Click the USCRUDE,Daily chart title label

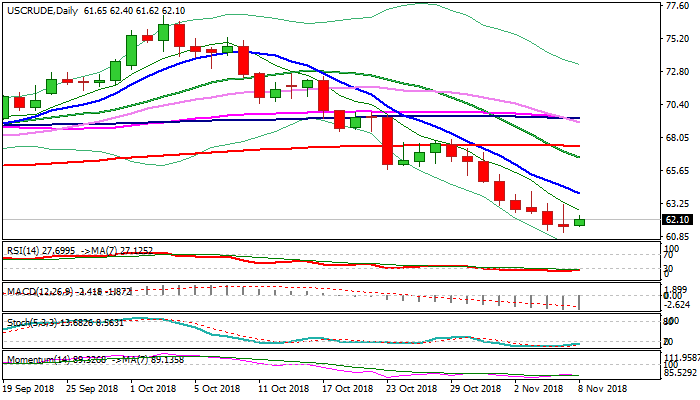[32, 9]
